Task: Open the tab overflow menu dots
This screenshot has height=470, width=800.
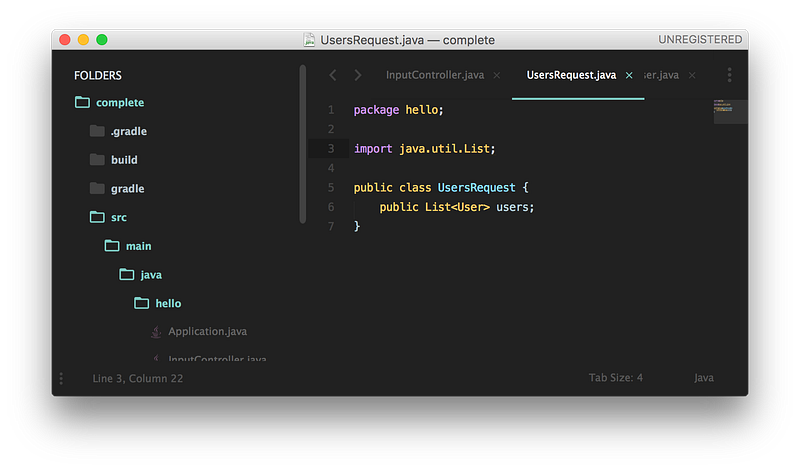Action: pyautogui.click(x=730, y=75)
